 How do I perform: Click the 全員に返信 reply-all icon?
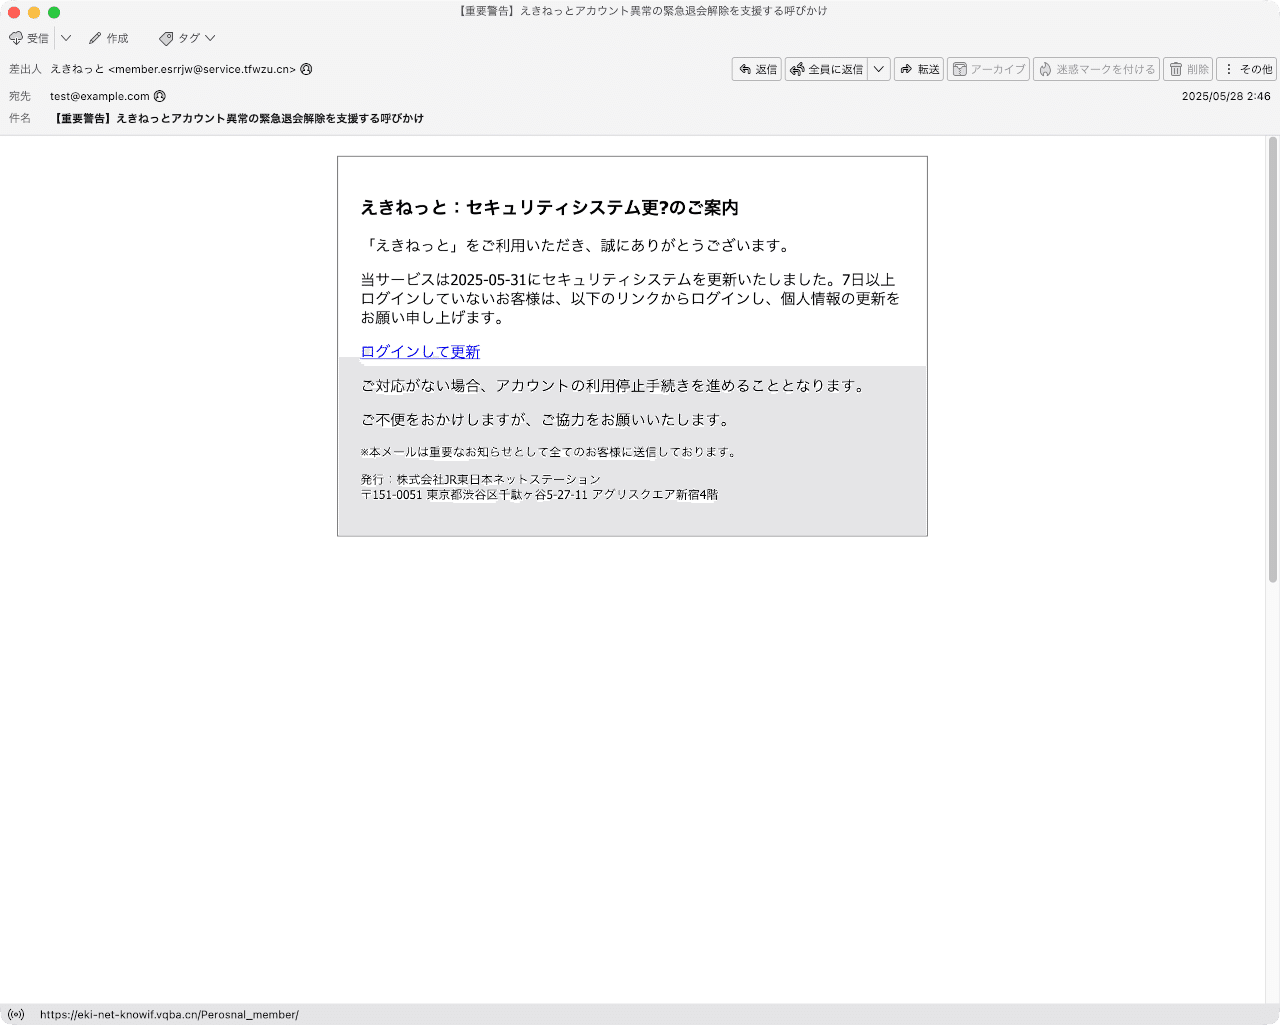click(797, 69)
